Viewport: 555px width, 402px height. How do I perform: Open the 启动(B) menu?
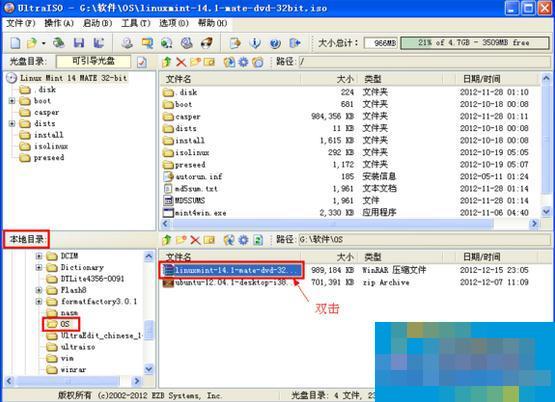tap(97, 23)
